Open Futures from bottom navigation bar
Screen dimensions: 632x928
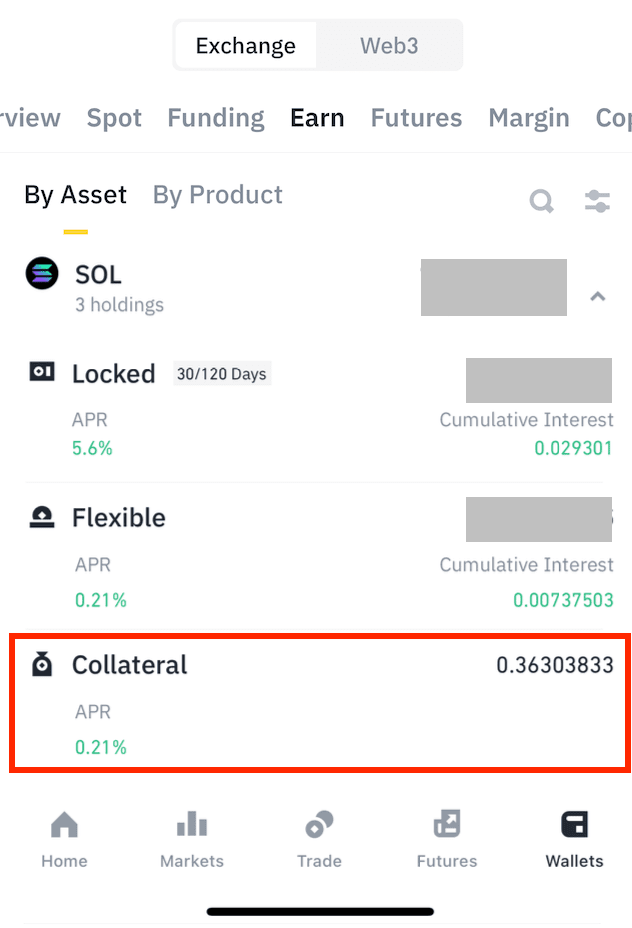[447, 839]
